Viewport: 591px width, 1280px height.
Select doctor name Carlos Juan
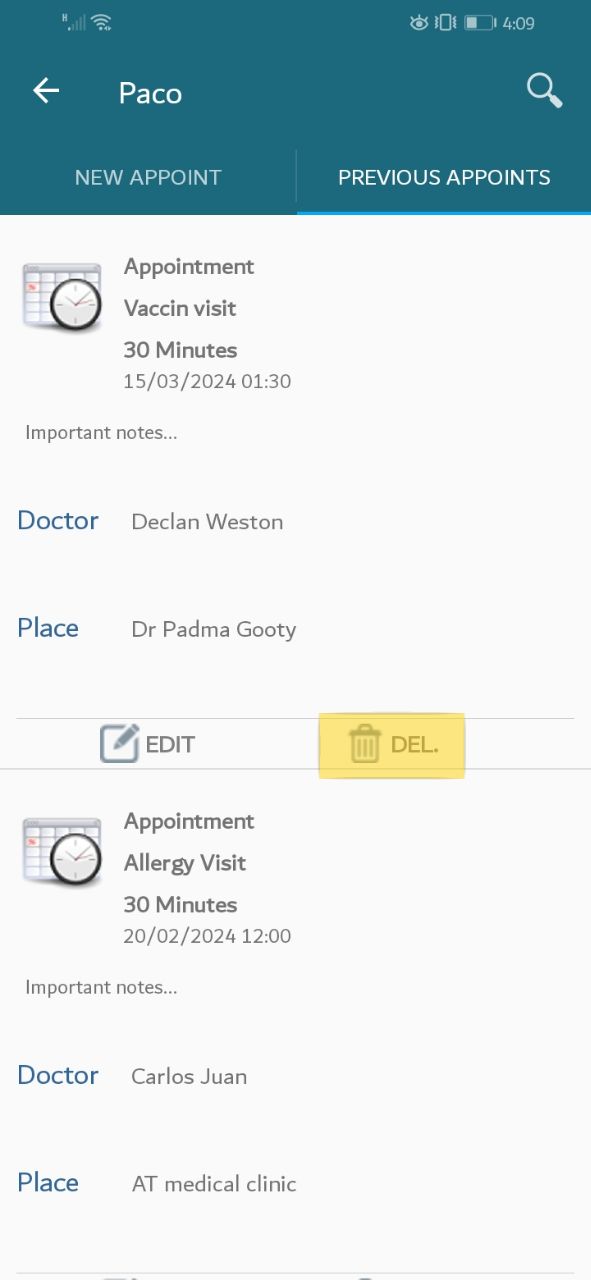(189, 1077)
